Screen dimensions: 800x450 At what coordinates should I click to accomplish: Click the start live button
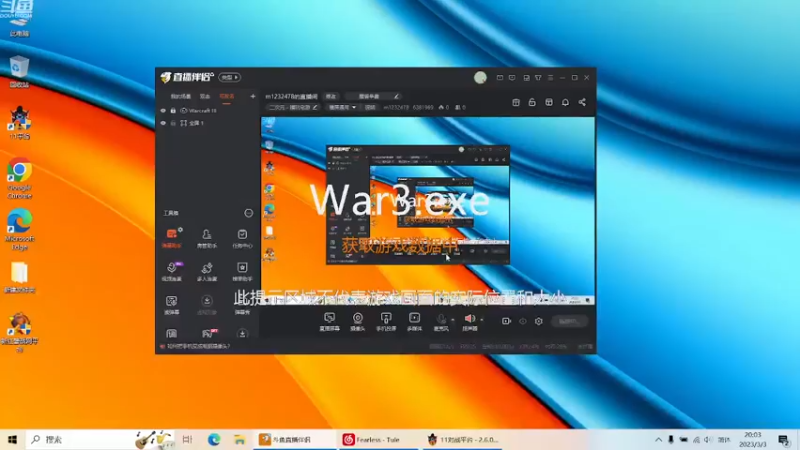tap(569, 321)
